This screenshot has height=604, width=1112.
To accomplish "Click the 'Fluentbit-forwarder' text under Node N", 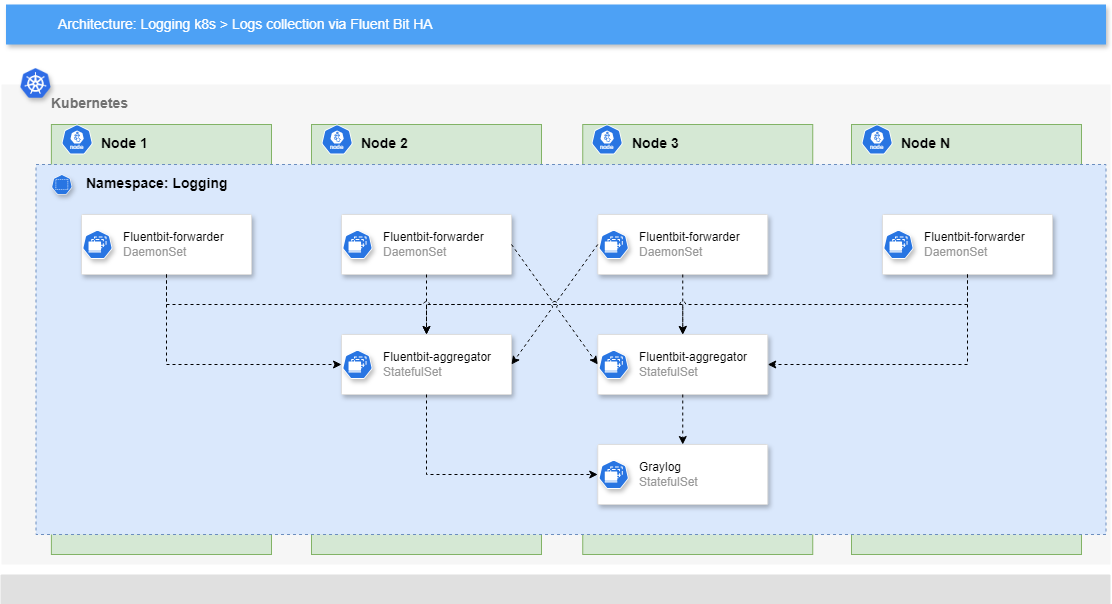I will point(974,237).
